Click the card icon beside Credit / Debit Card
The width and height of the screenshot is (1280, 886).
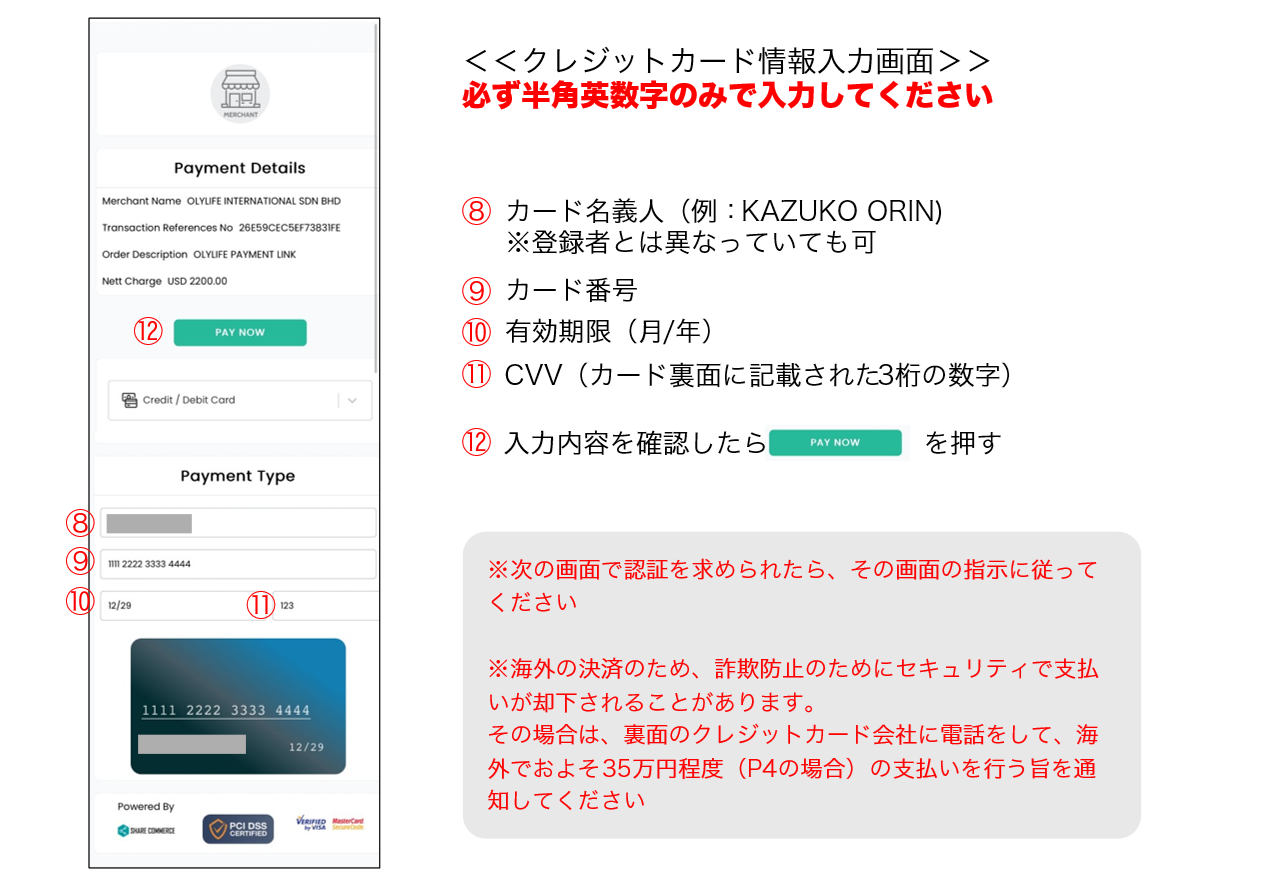(130, 400)
